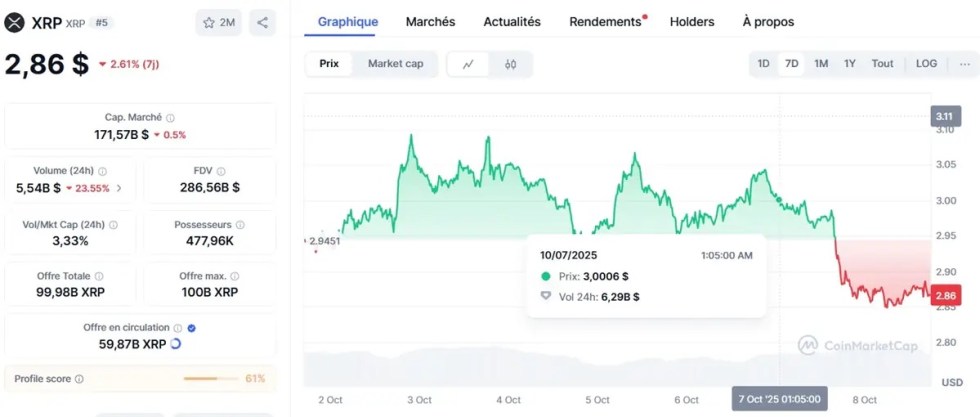Viewport: 980px width, 417px height.
Task: Switch to candlestick chart view icon
Action: (x=511, y=64)
